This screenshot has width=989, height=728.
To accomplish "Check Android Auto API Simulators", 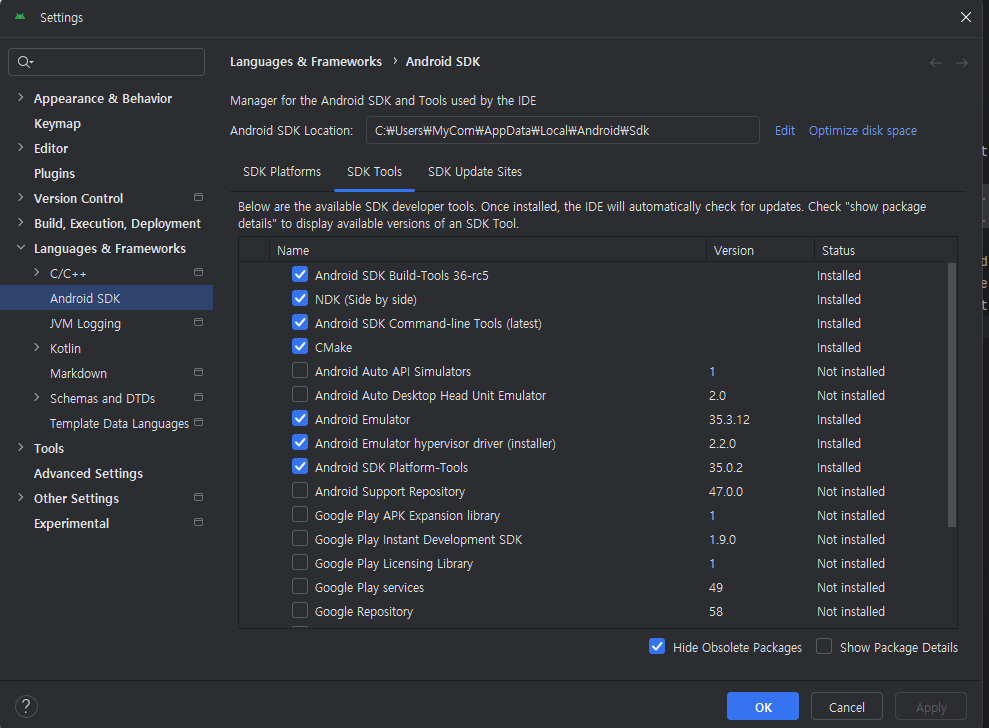I will pyautogui.click(x=300, y=370).
